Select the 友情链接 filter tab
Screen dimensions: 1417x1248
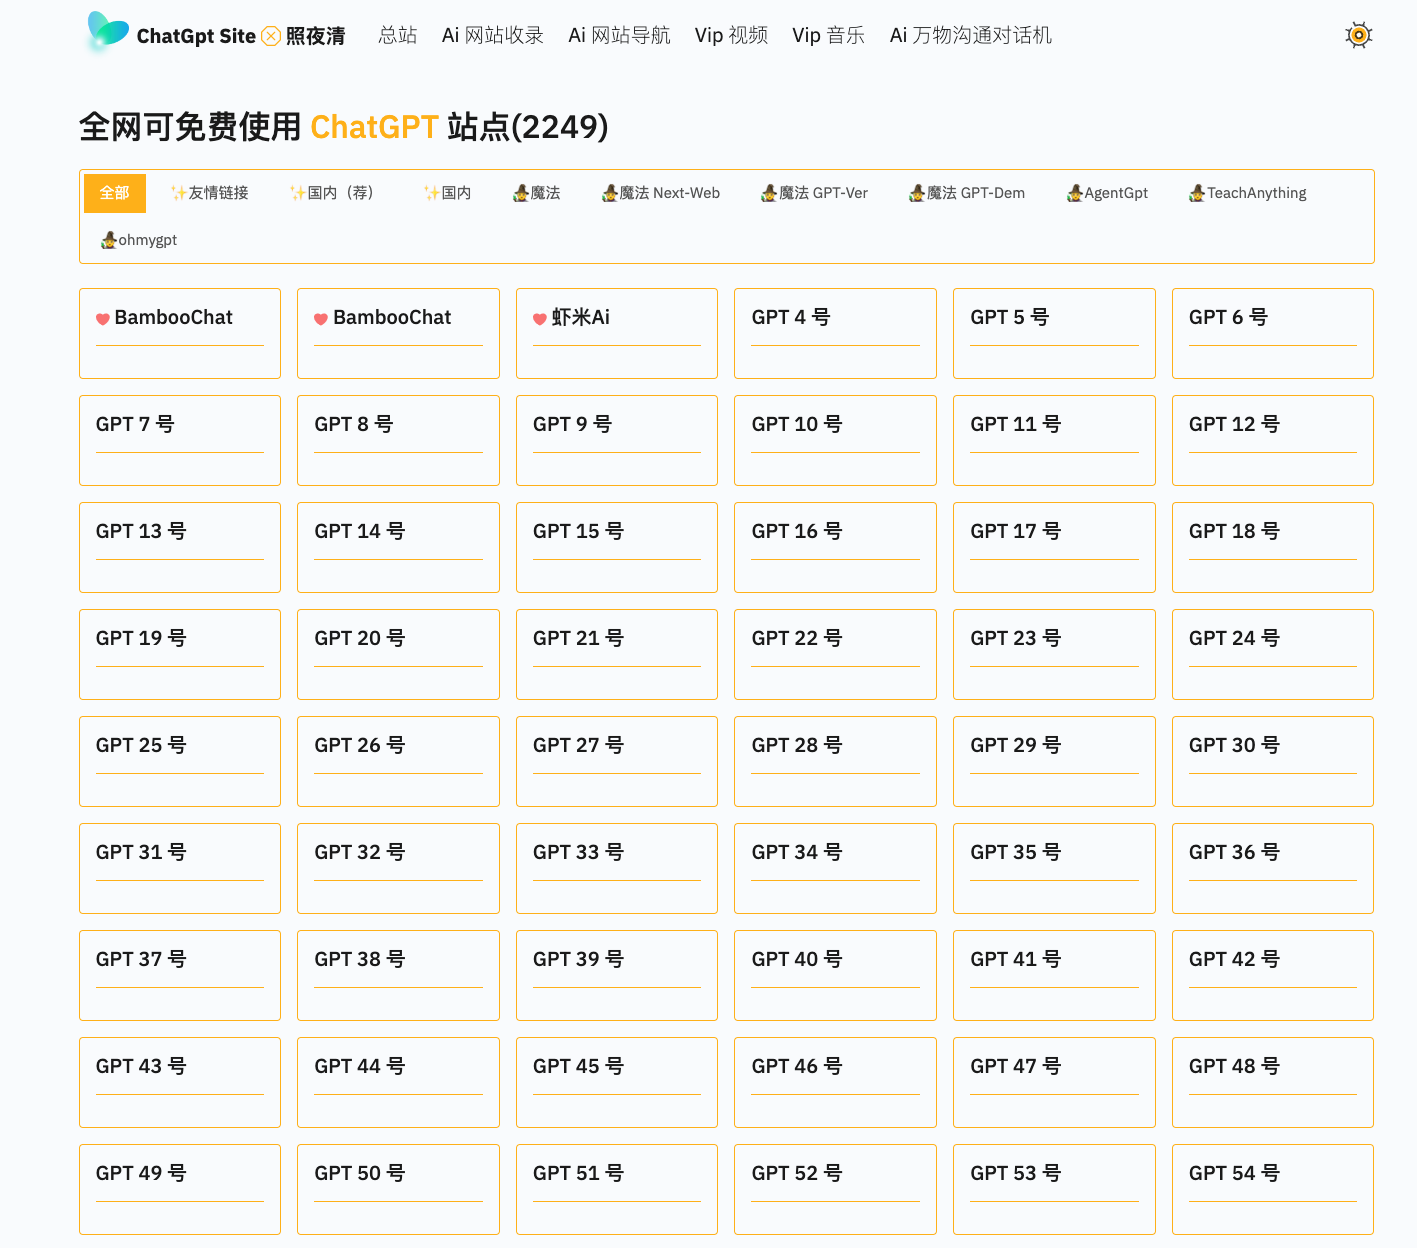coord(210,193)
